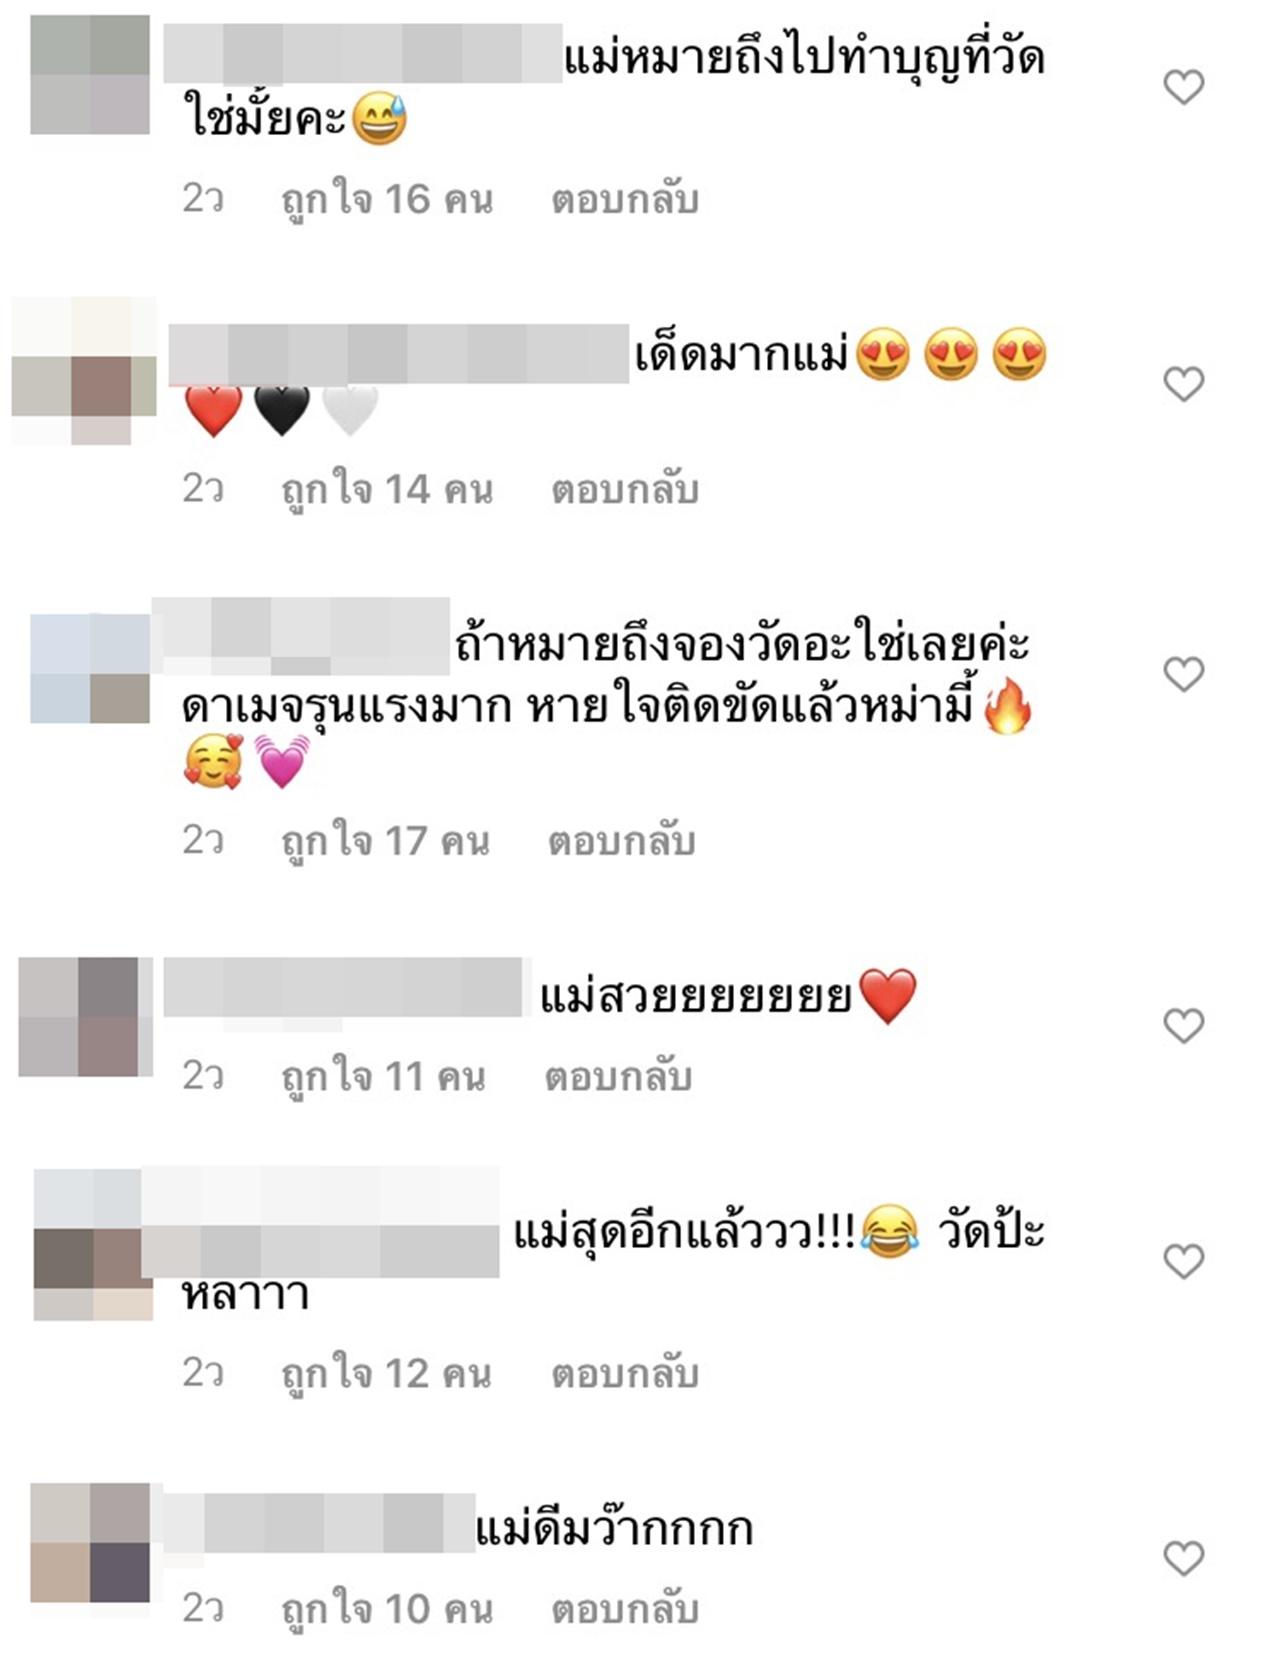Open the ถูกใจ 12 คน likes list
1280x1678 pixels.
tap(386, 1374)
